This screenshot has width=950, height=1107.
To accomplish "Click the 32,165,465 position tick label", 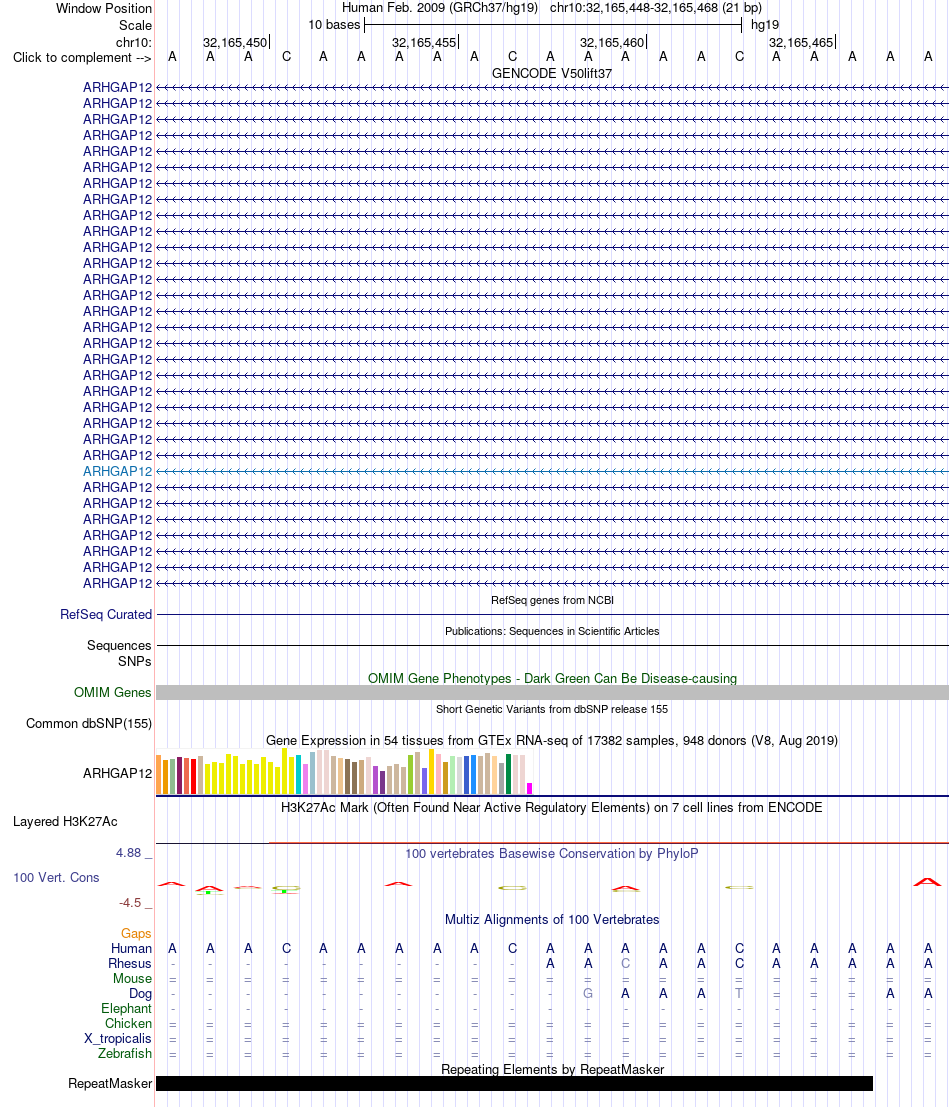I will pos(801,42).
